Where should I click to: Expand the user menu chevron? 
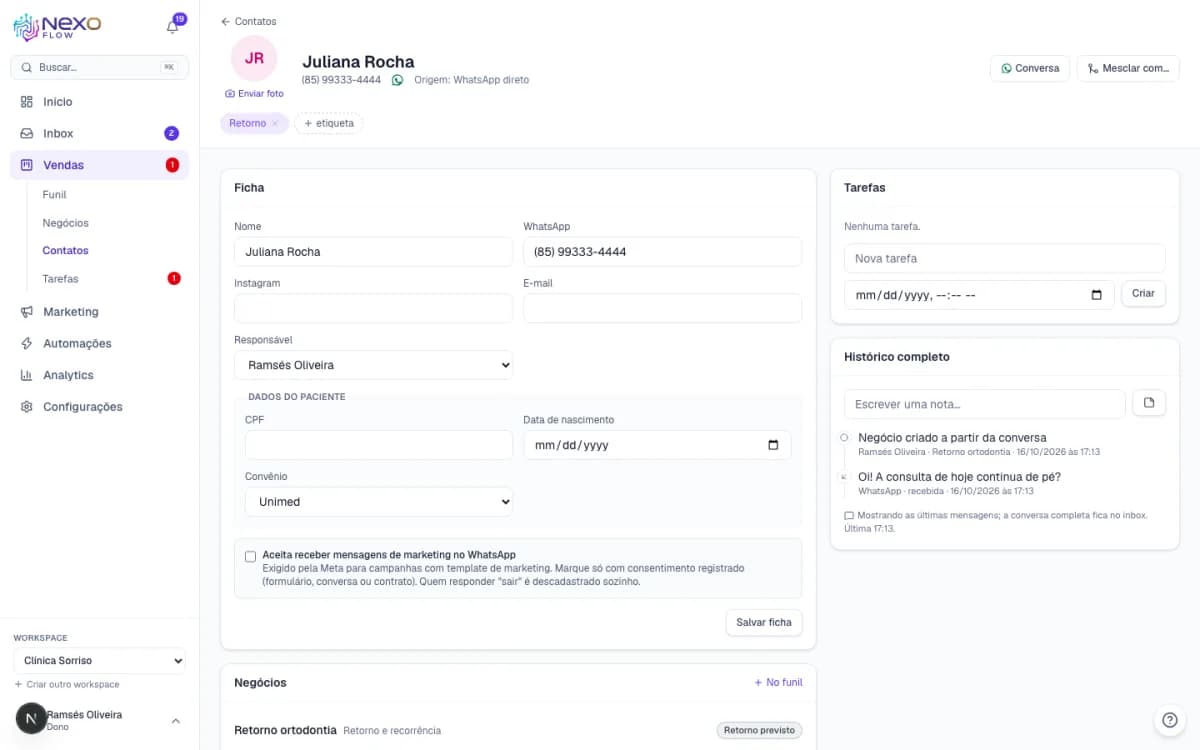tap(176, 721)
